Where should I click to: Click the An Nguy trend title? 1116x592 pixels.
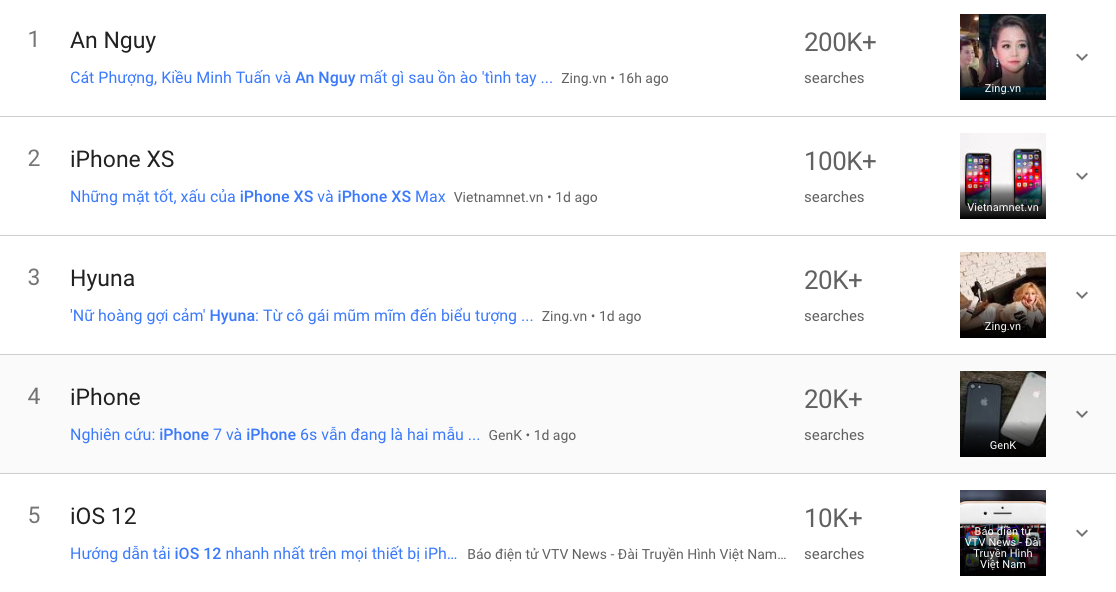113,41
